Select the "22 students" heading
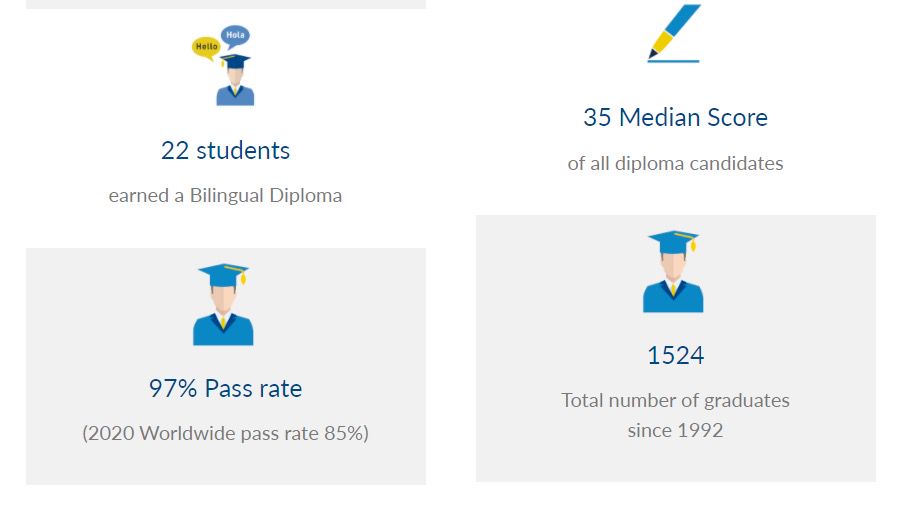The image size is (900, 509). (x=225, y=151)
